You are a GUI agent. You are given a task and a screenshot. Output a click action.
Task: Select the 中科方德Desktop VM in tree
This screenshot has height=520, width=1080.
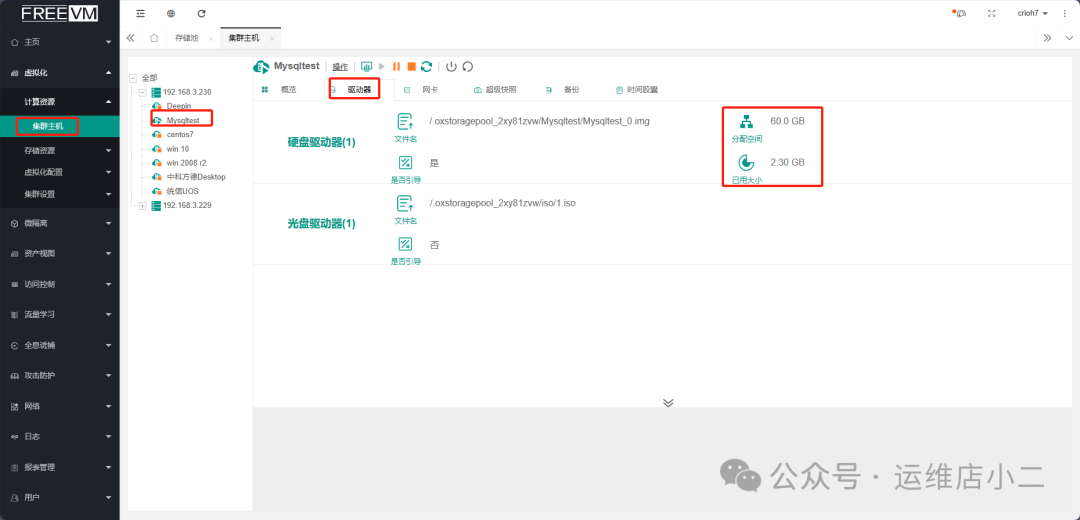(196, 177)
